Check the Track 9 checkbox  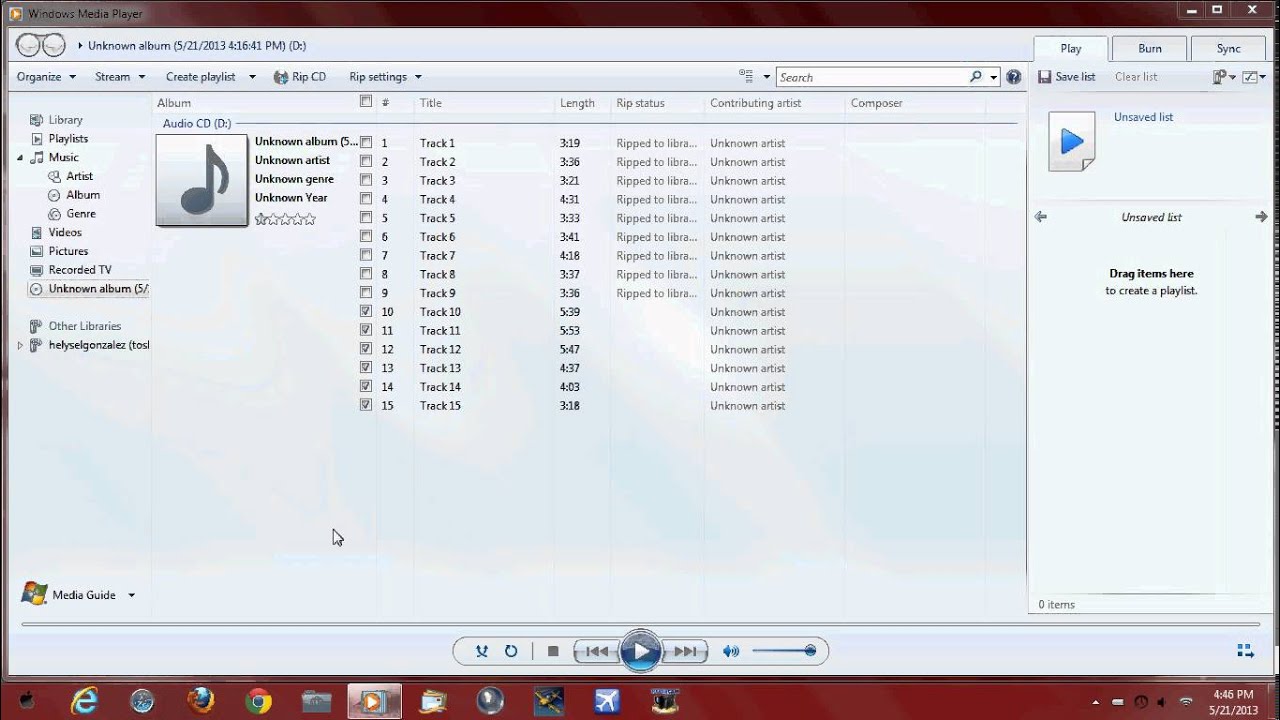[366, 292]
